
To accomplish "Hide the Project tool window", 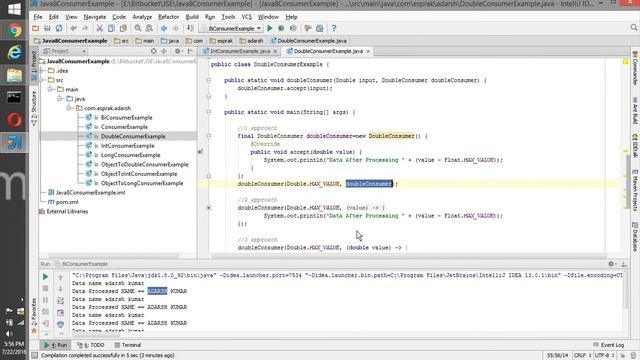I will [190, 51].
